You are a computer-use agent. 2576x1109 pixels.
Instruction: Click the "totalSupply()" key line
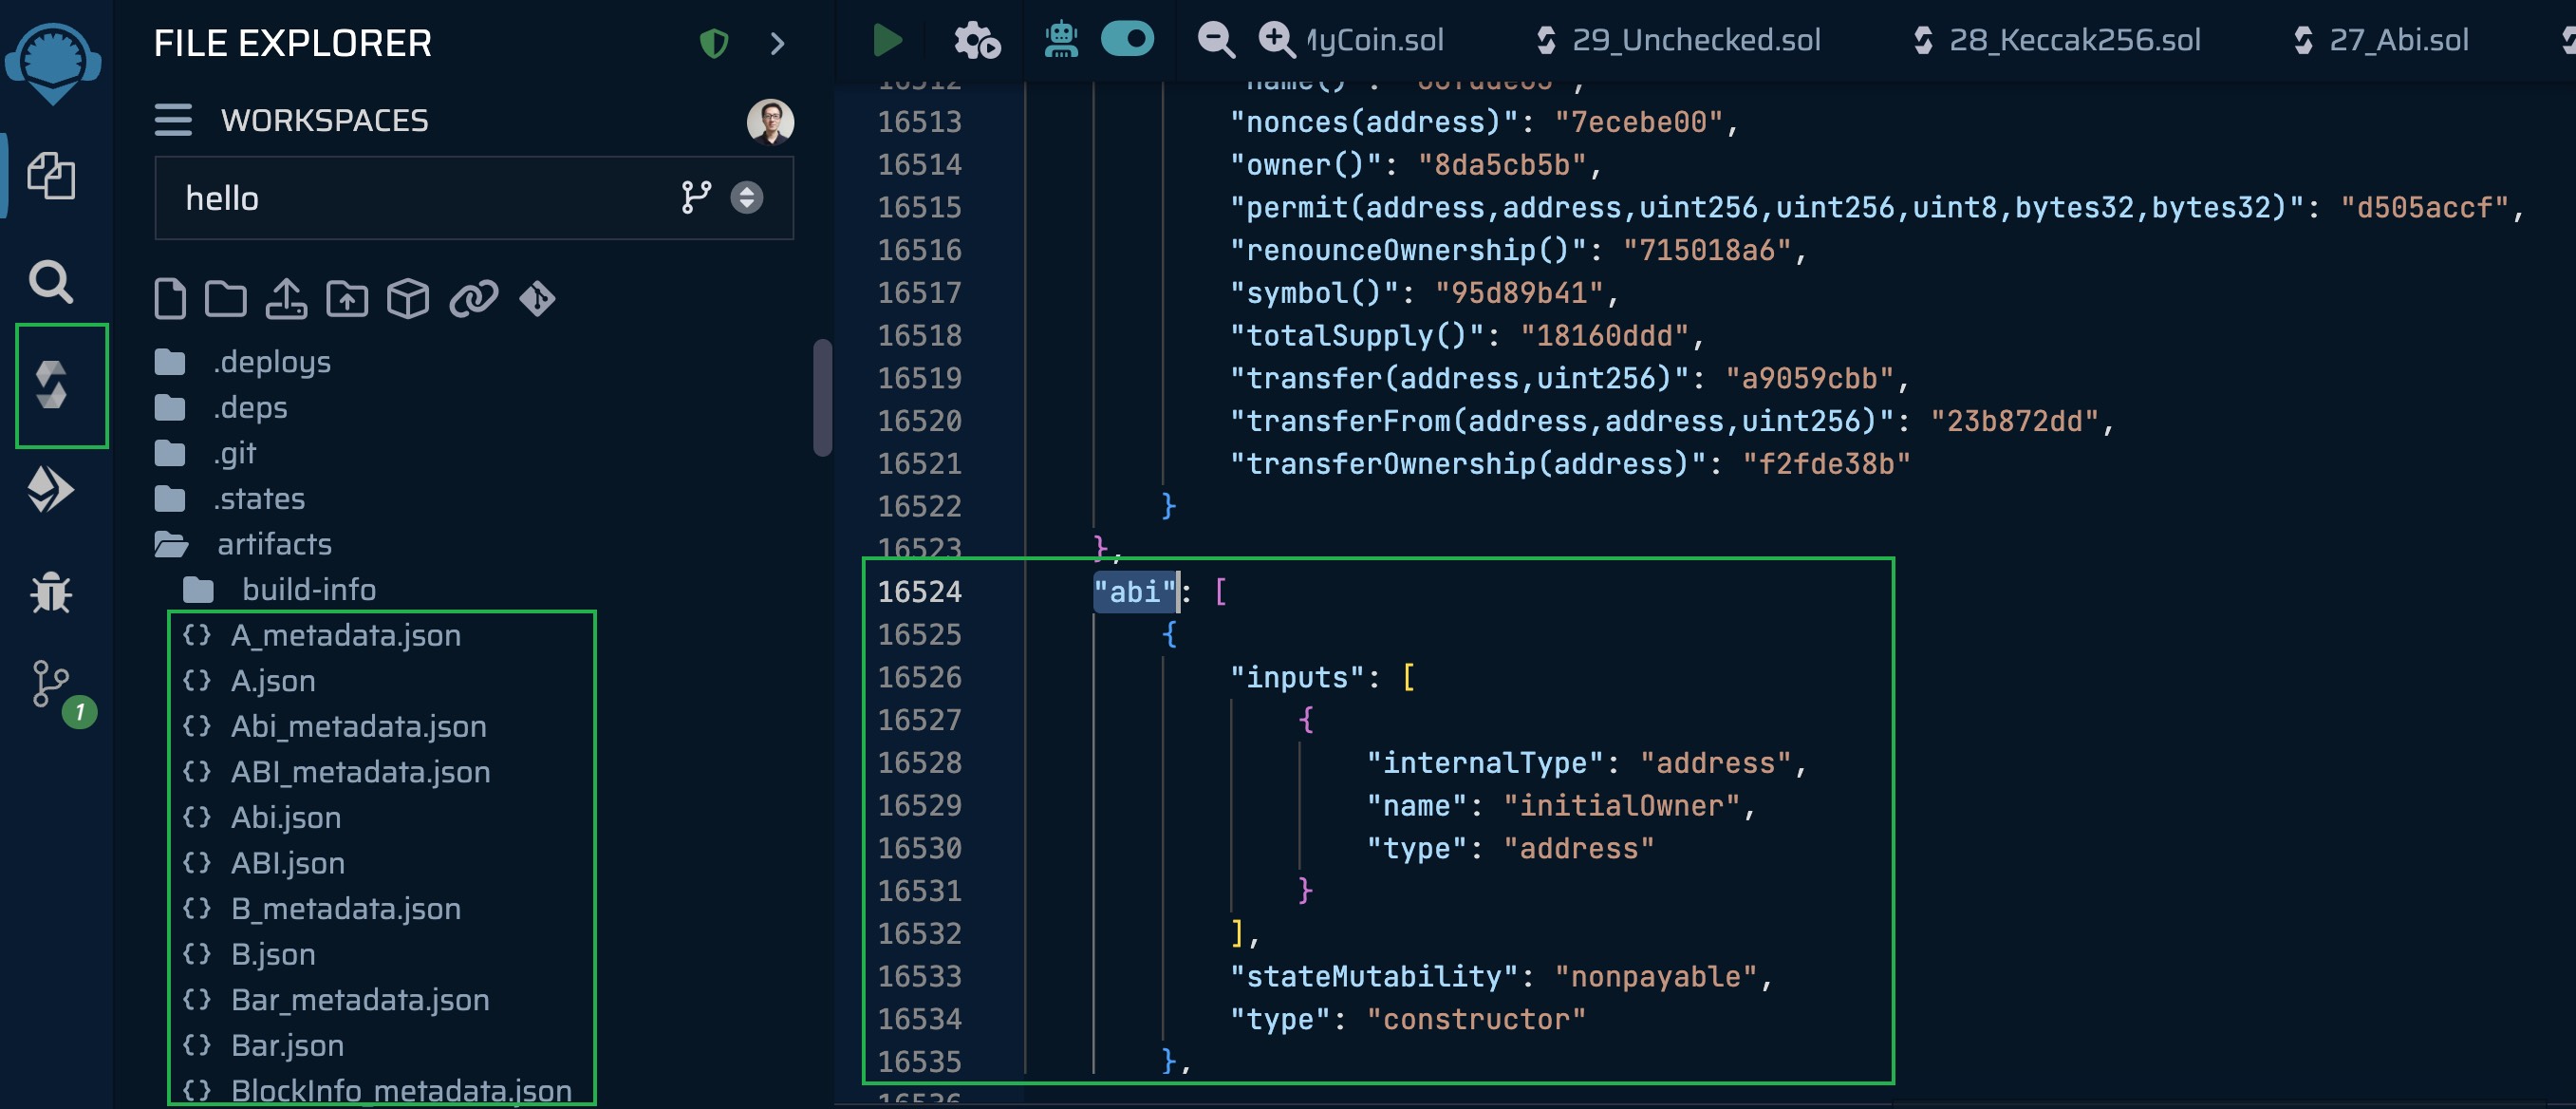pos(1357,336)
